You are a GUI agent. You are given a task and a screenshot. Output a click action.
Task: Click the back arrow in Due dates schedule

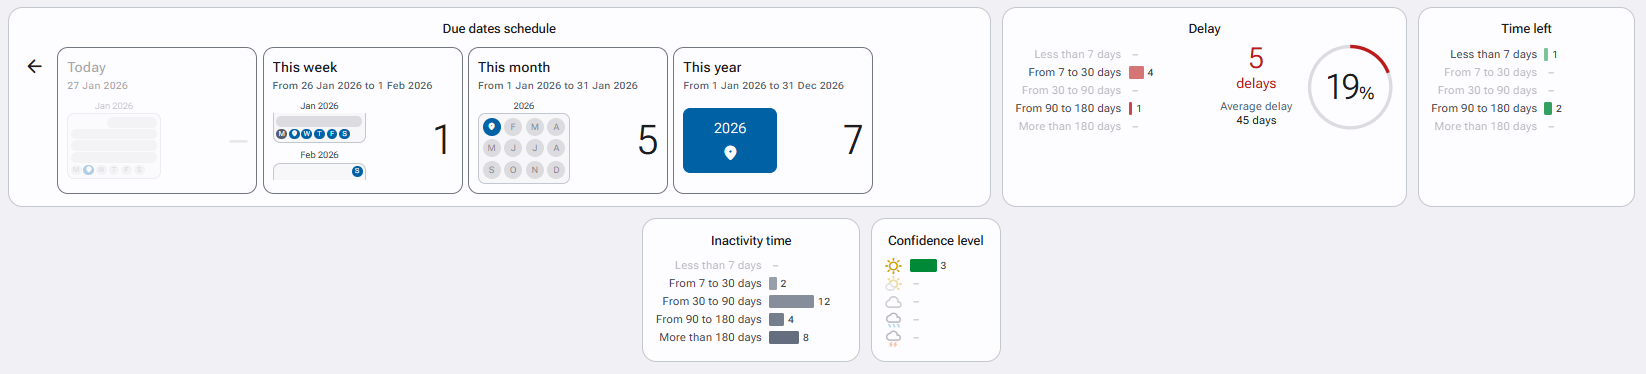point(34,66)
